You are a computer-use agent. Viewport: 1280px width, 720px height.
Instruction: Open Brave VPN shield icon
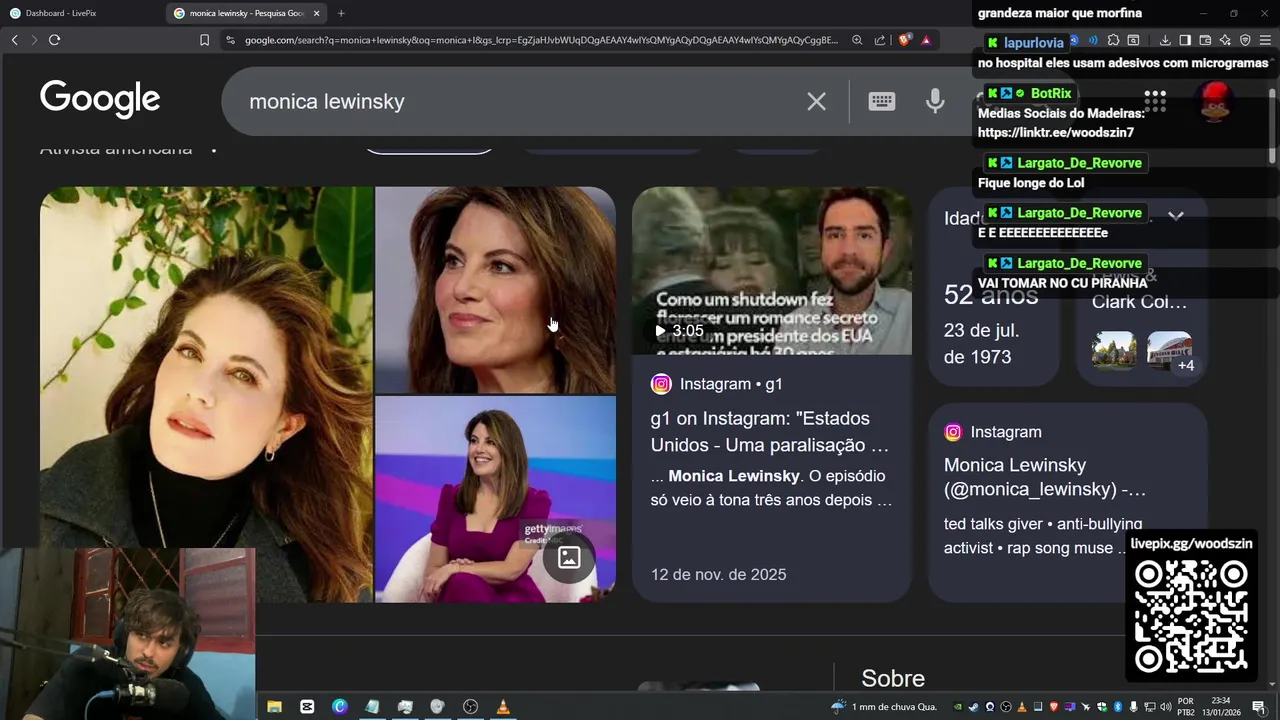1245,40
